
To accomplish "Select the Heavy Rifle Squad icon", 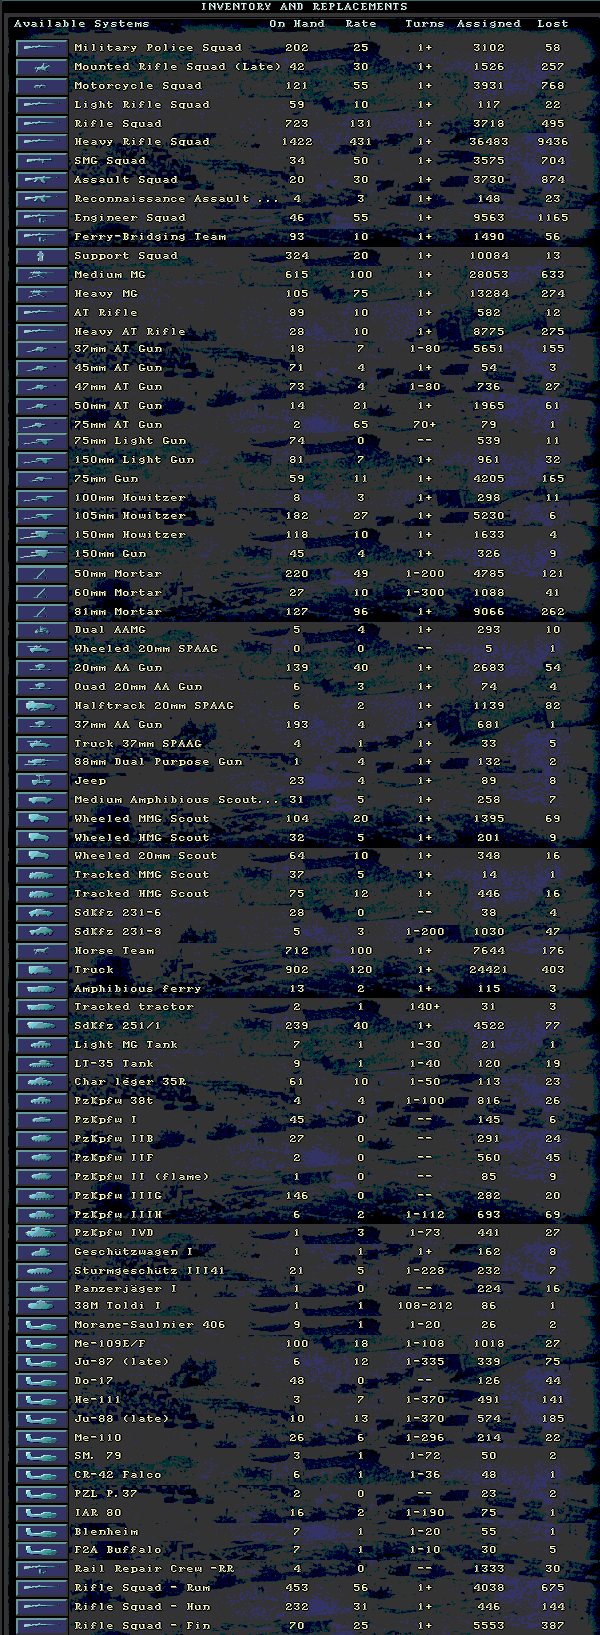I will pos(41,142).
